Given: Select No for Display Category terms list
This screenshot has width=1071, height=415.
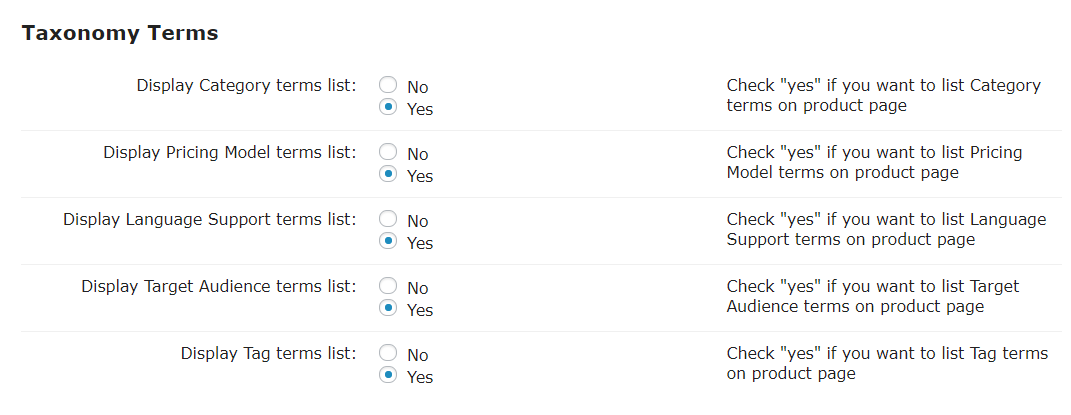Looking at the screenshot, I should click(x=389, y=86).
